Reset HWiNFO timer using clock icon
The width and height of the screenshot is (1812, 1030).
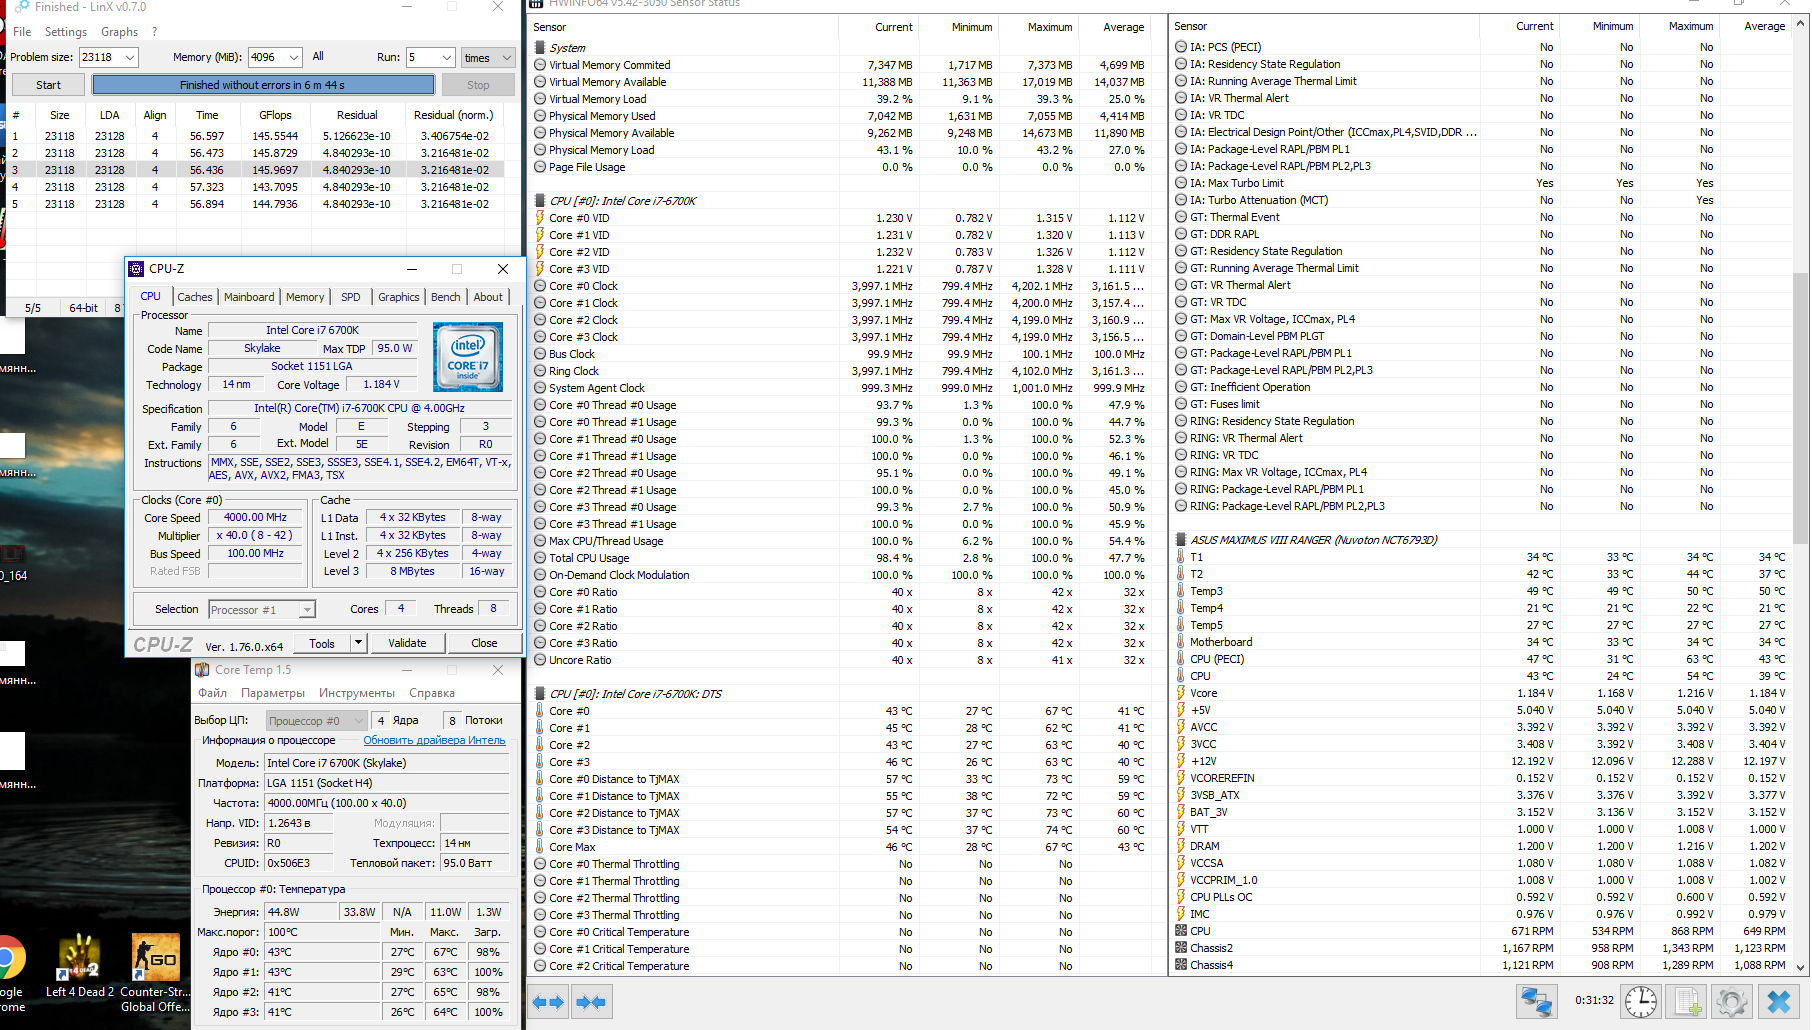(1641, 1001)
